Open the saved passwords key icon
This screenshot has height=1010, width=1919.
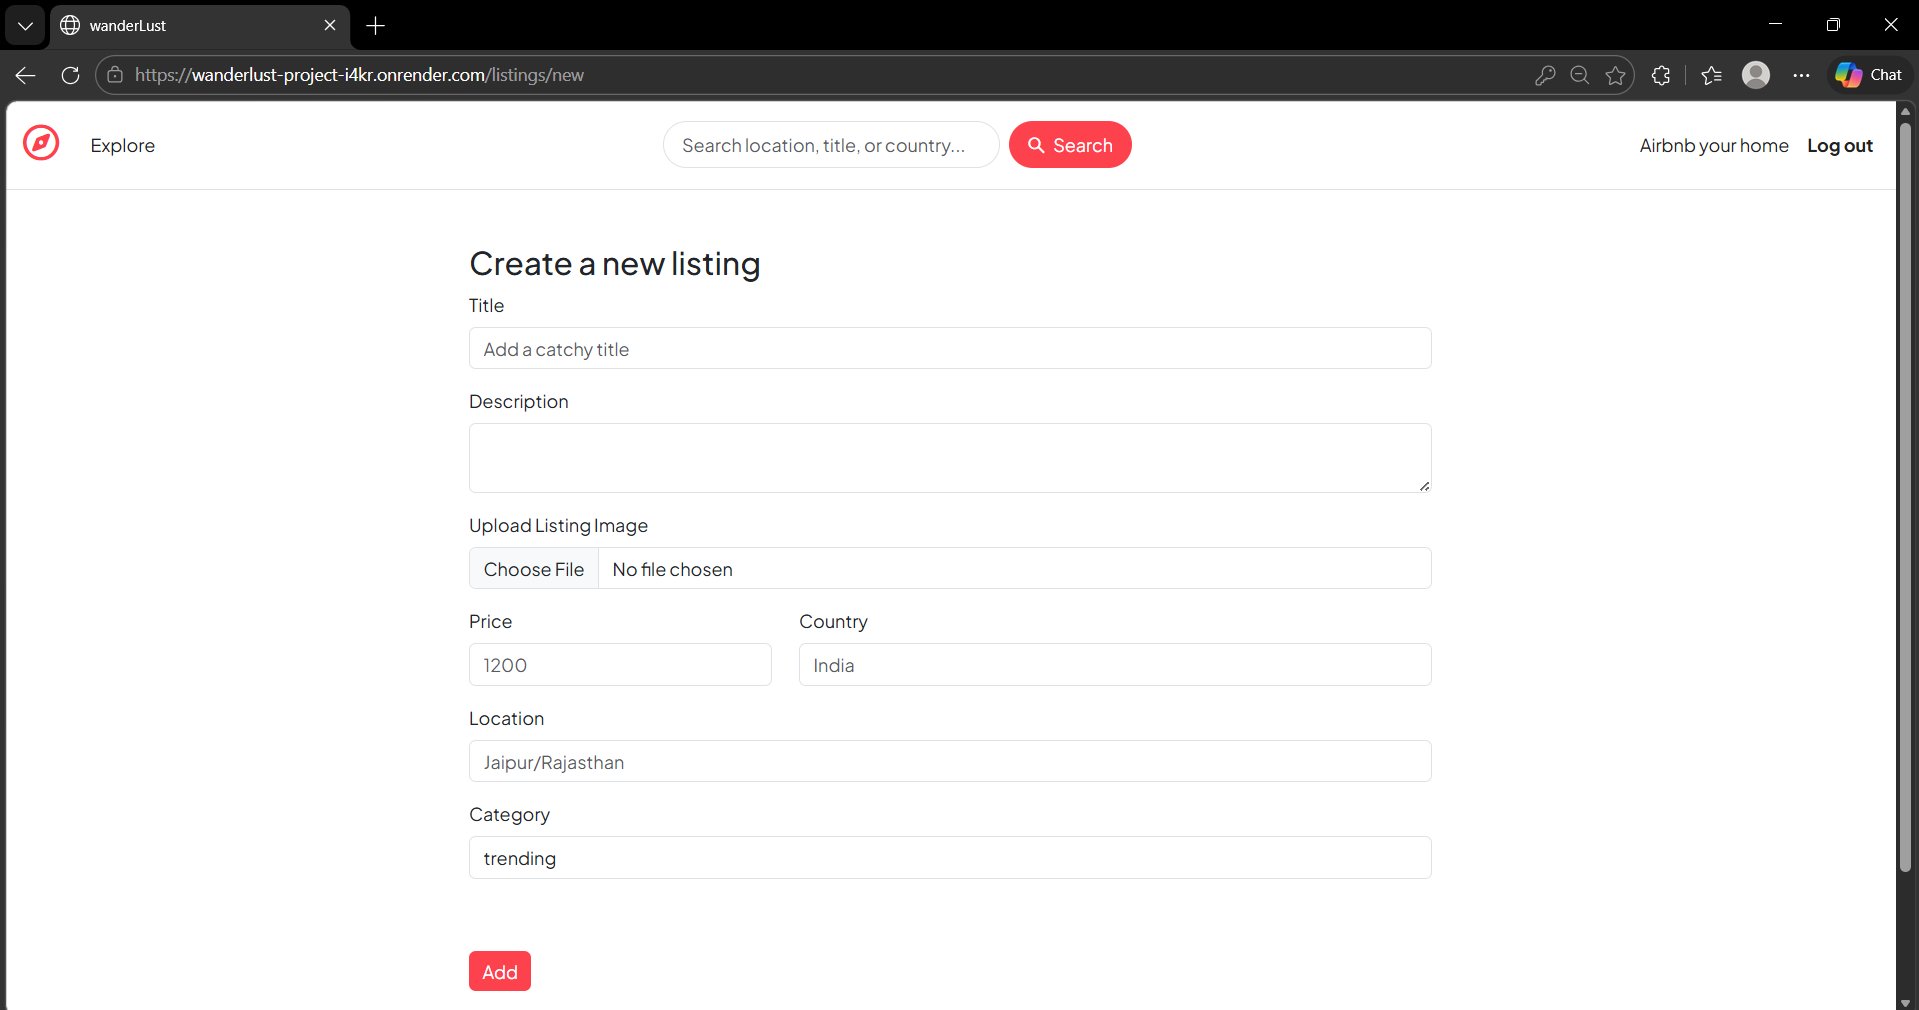click(x=1545, y=75)
